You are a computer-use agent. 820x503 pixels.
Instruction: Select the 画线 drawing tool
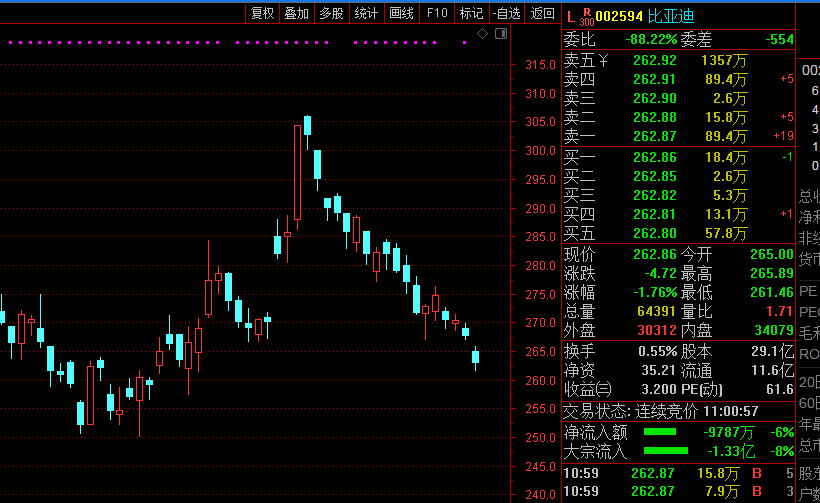[x=402, y=14]
